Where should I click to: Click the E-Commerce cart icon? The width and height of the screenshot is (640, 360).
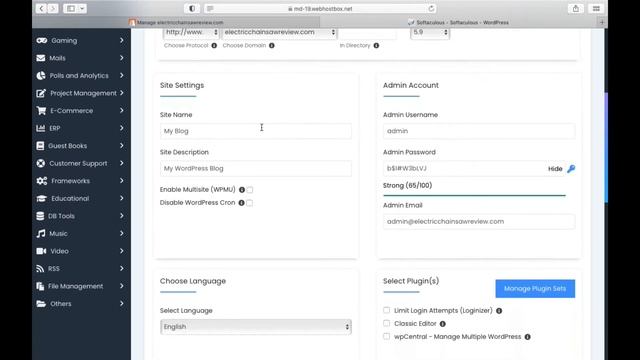(41, 111)
